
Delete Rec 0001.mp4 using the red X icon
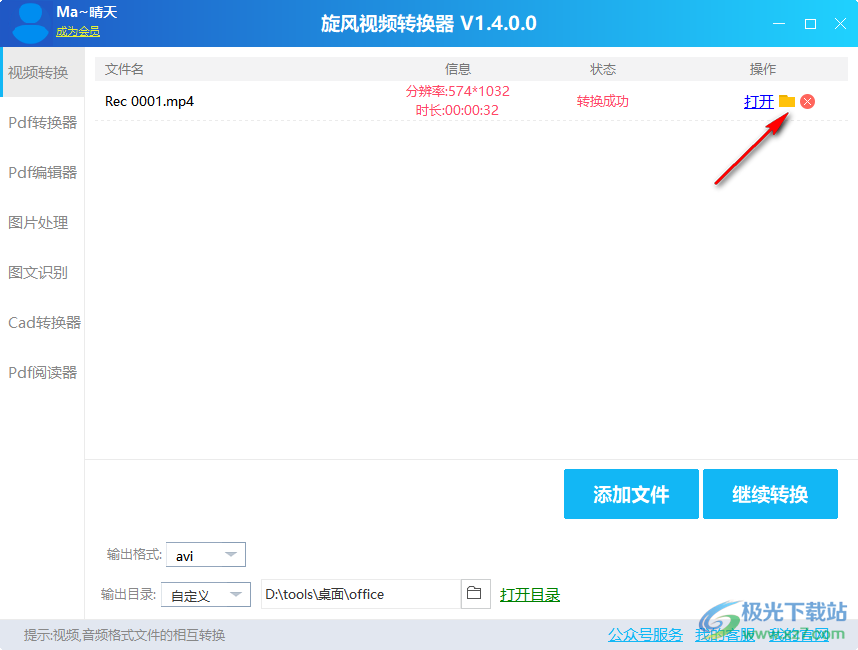806,101
